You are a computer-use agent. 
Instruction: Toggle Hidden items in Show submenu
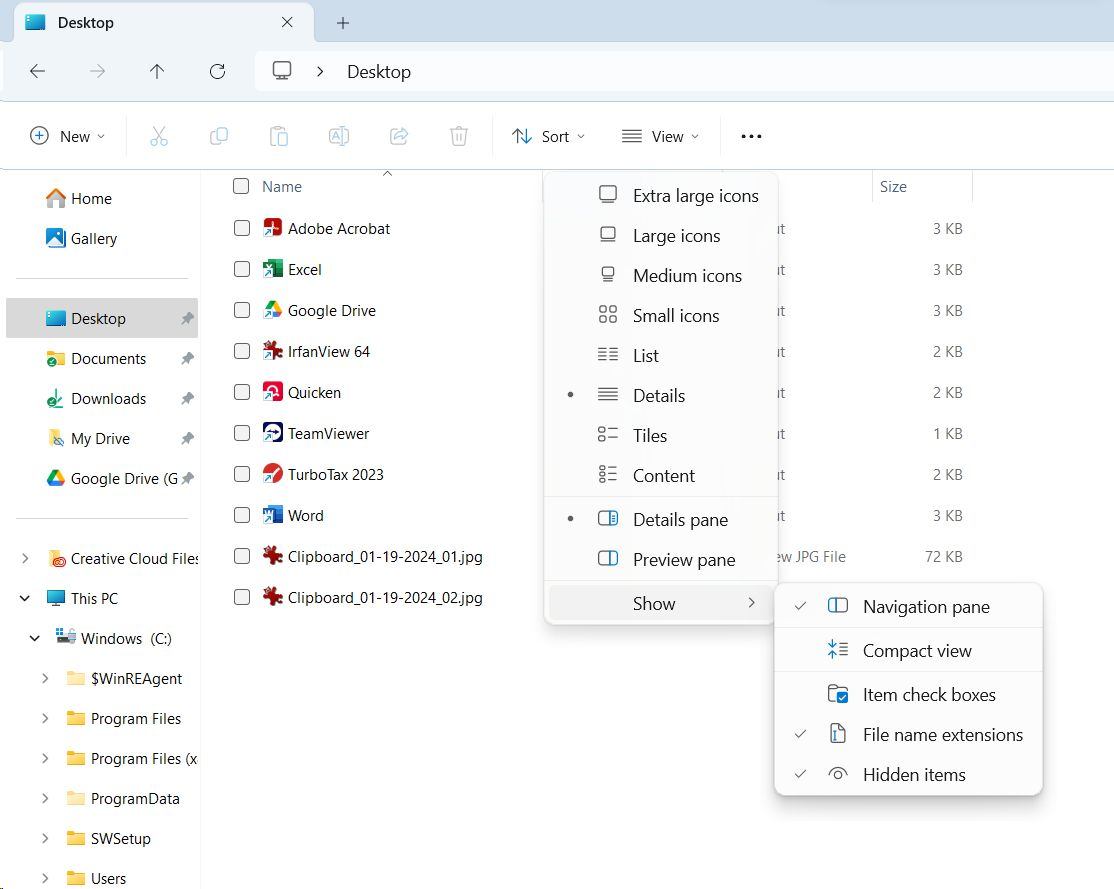[909, 775]
